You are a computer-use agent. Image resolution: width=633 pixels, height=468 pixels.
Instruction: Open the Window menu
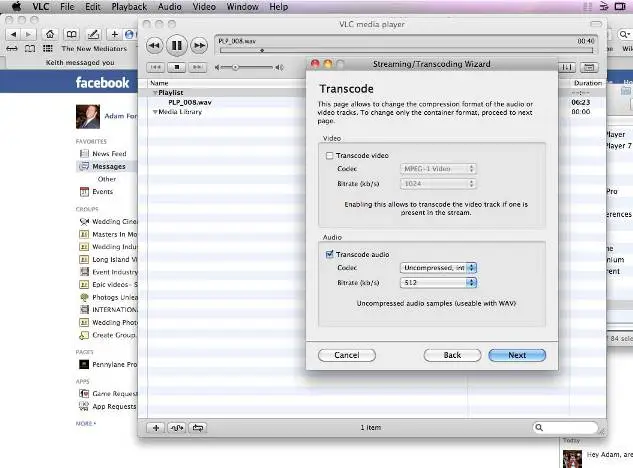click(x=242, y=6)
